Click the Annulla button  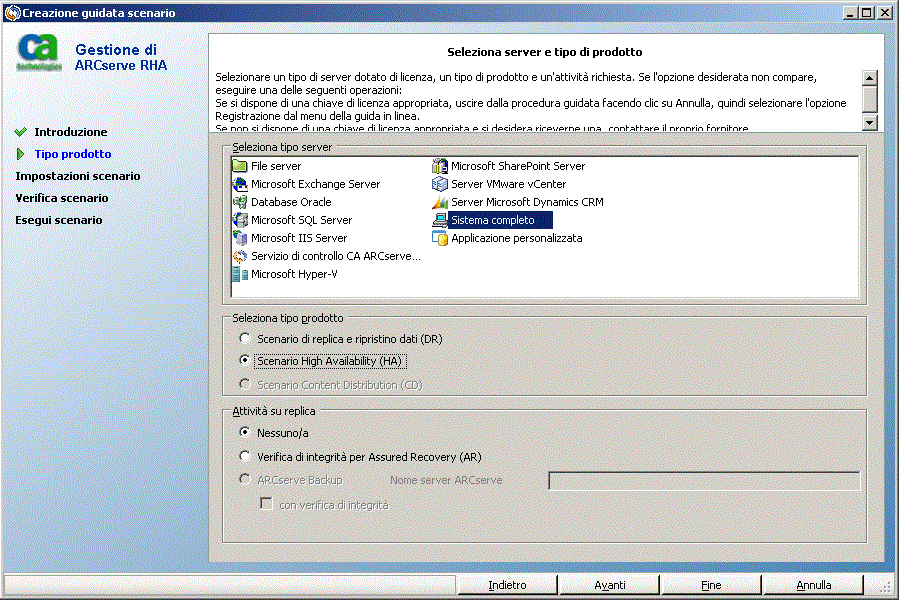813,585
